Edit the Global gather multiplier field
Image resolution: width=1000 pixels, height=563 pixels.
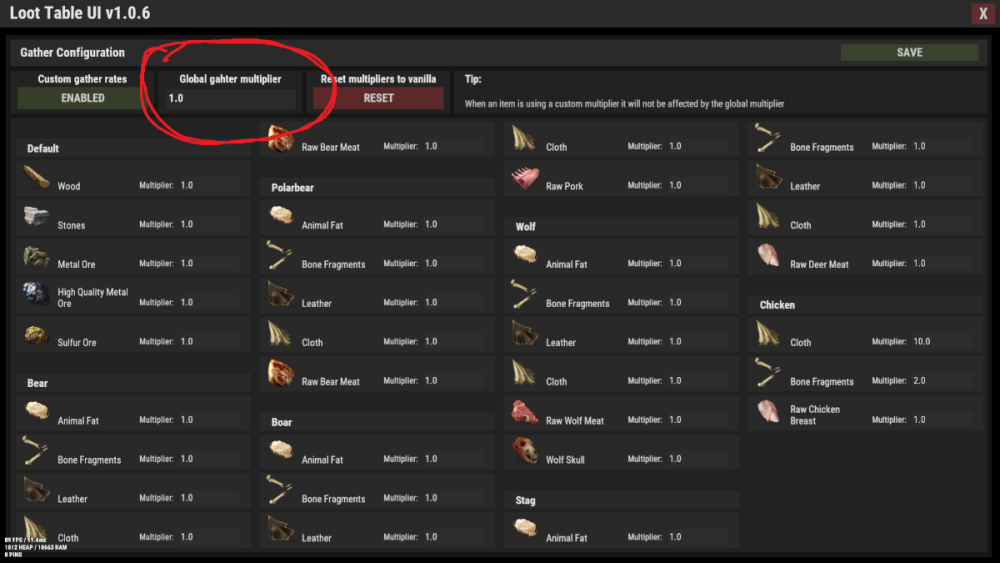pyautogui.click(x=230, y=98)
